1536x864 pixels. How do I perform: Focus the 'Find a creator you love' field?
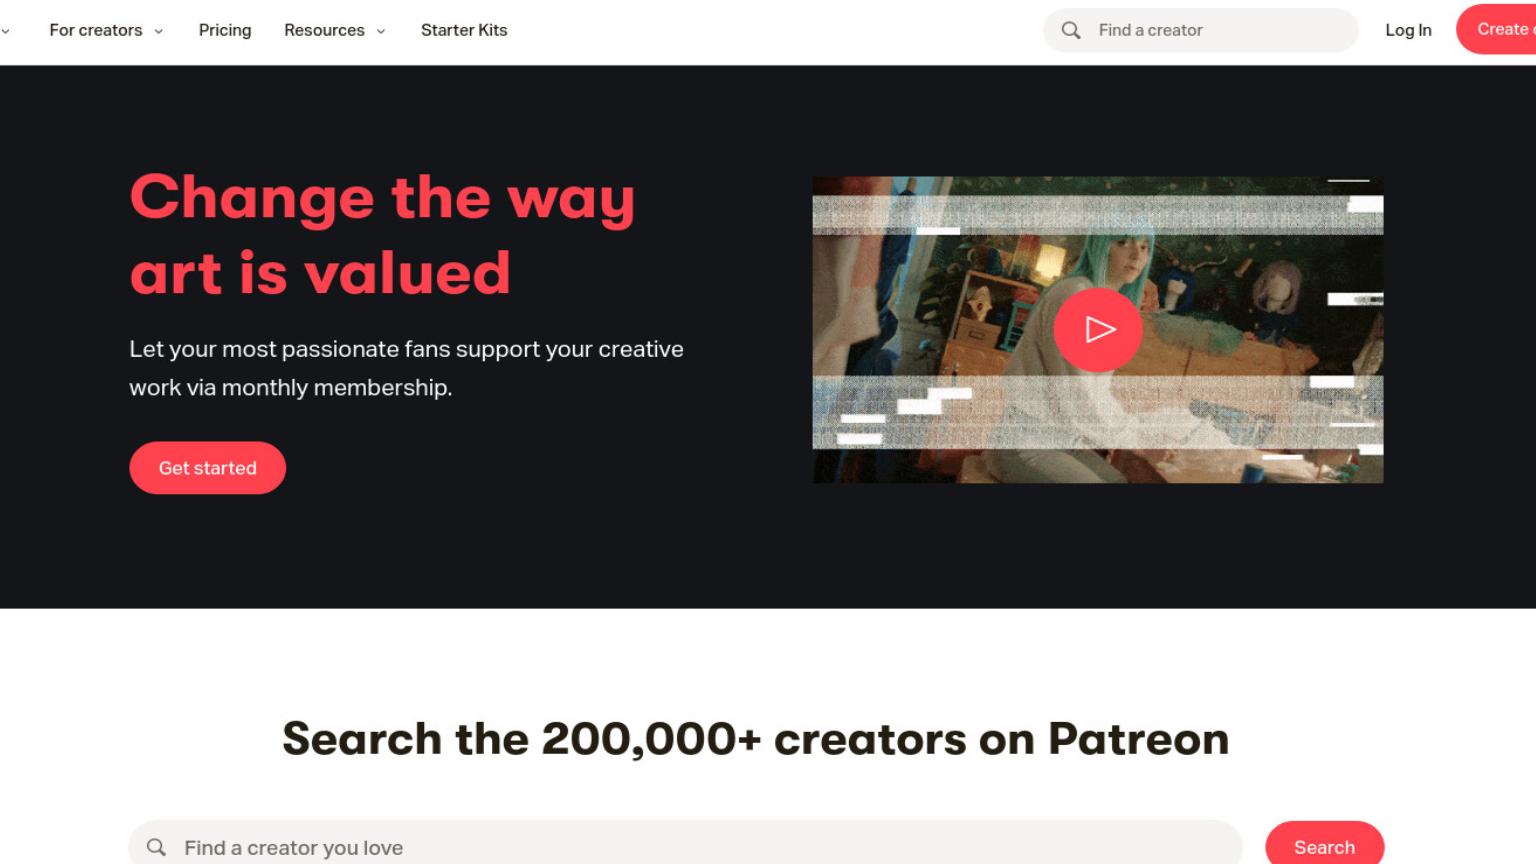tap(685, 846)
